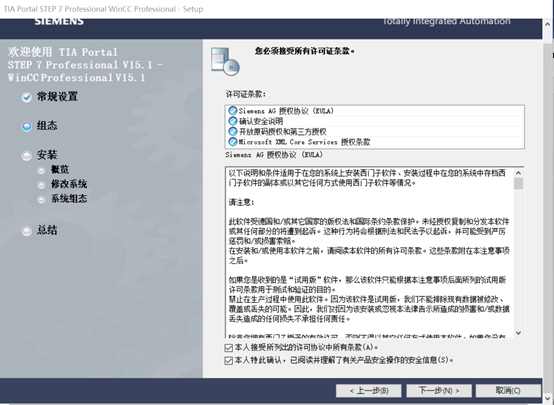The image size is (554, 405).
Task: Click check icon beside Microsoft XML Core Services 授权条款
Action: (x=232, y=142)
